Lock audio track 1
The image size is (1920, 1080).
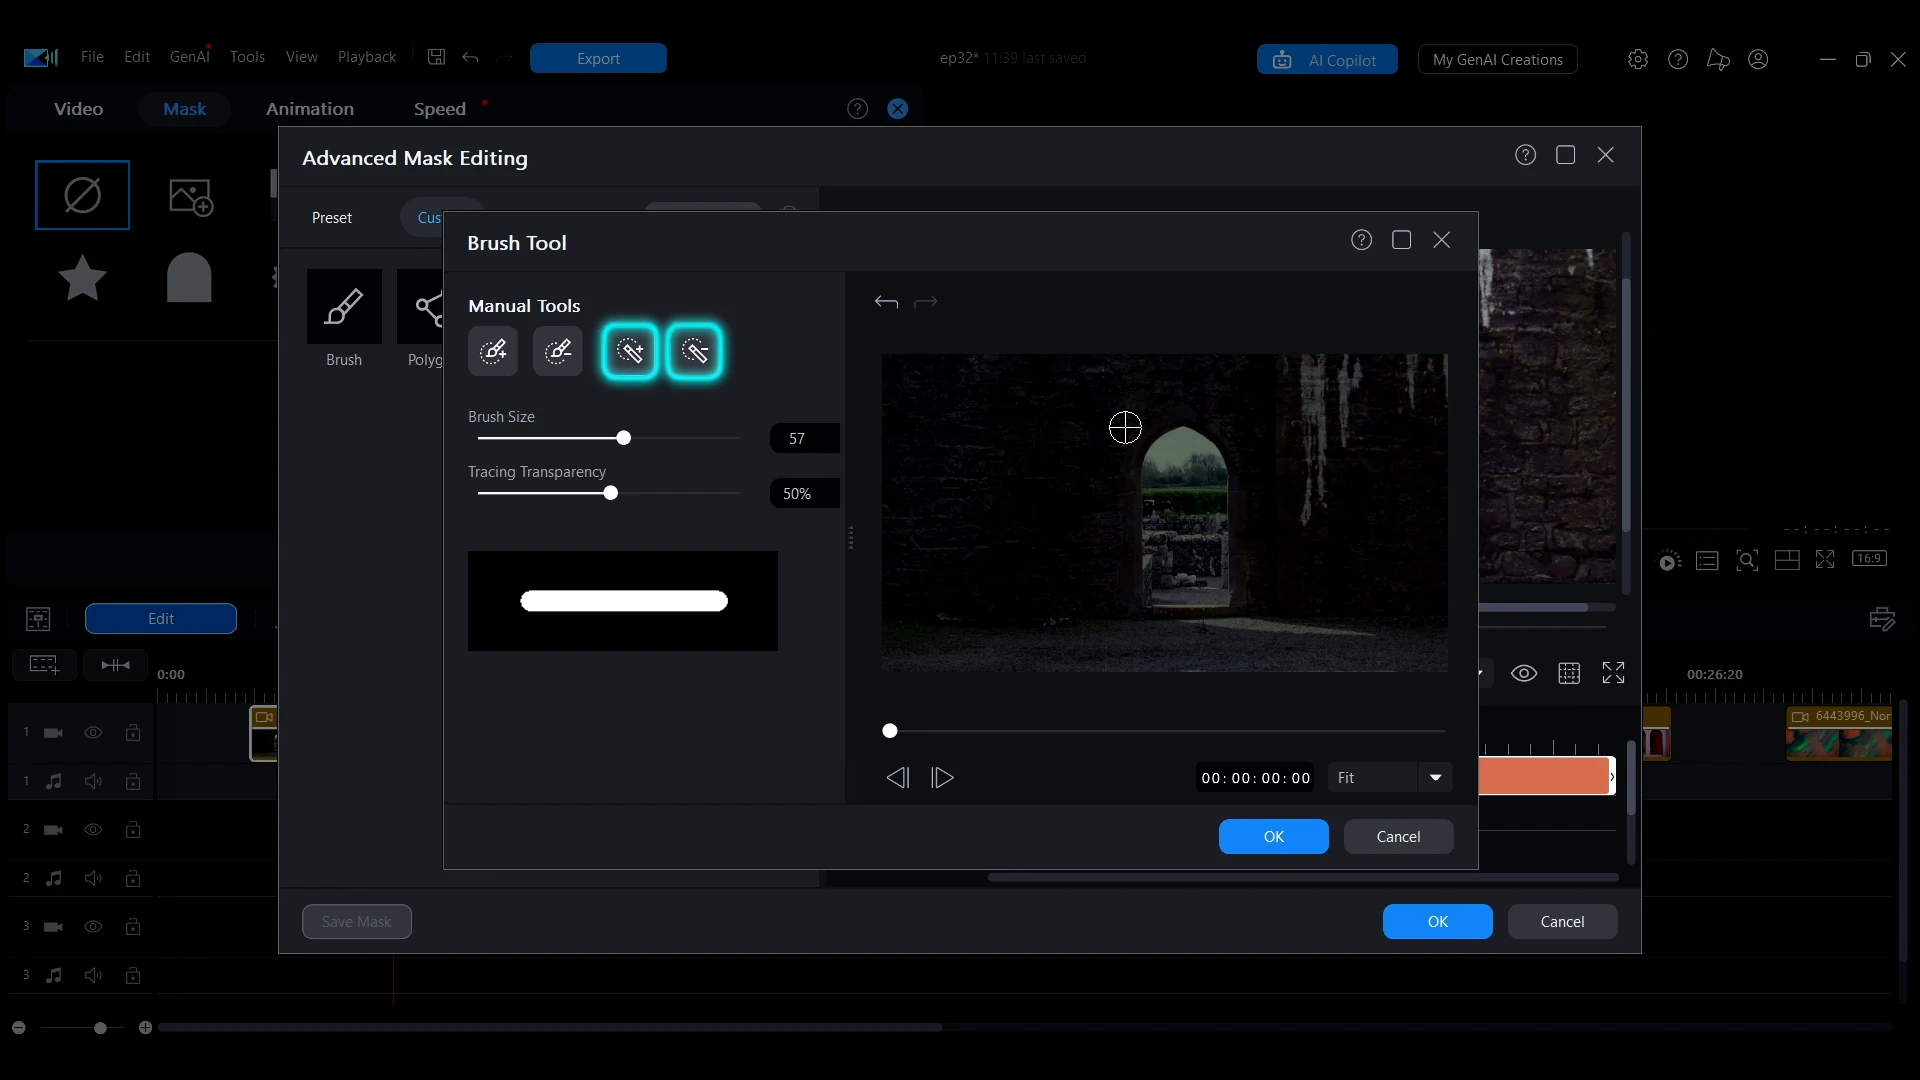point(133,781)
